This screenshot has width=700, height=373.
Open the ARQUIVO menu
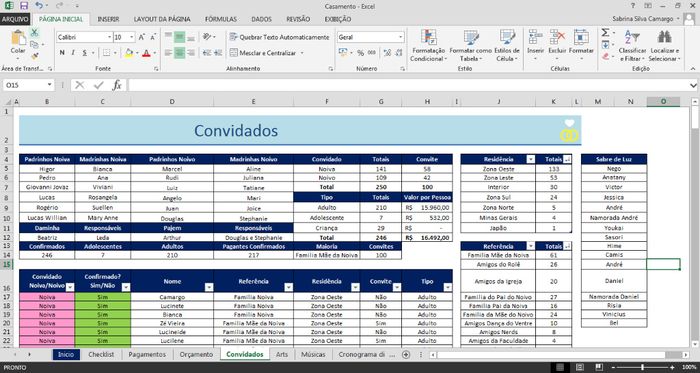coord(15,19)
